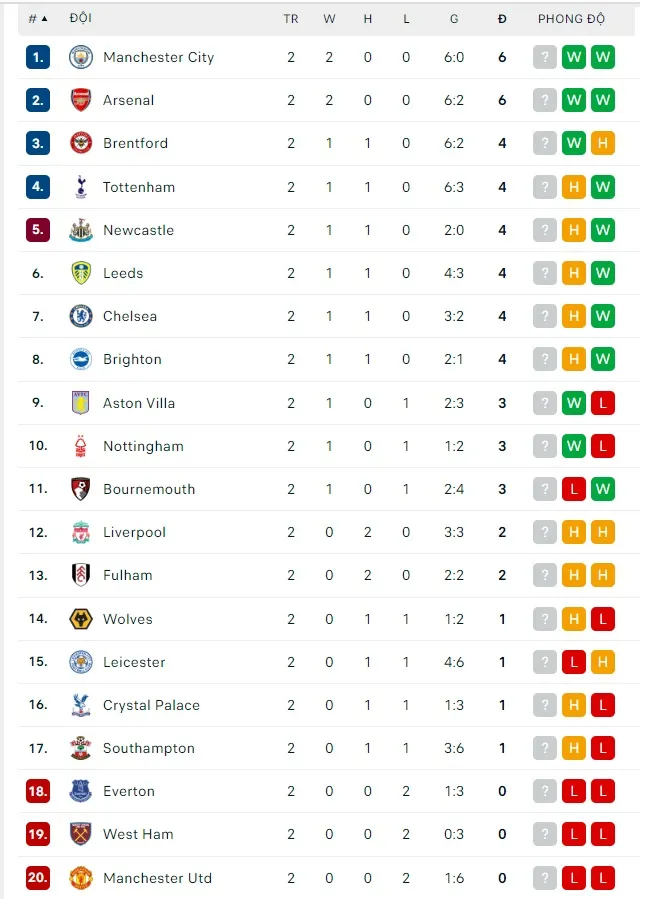Open the Brighton team page
This screenshot has height=899, width=660.
point(132,359)
